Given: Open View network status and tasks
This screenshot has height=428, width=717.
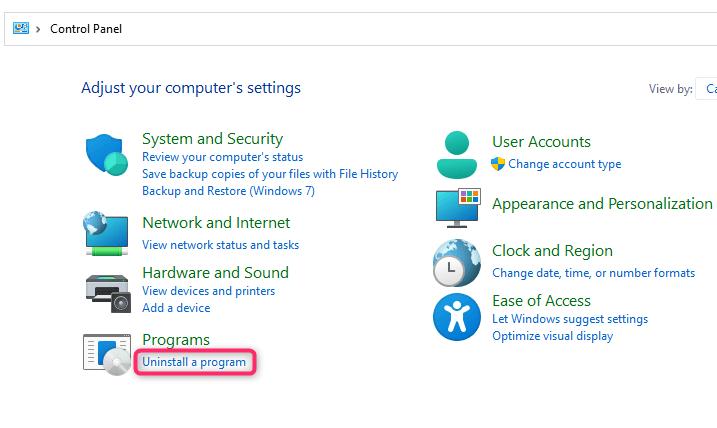Looking at the screenshot, I should click(x=220, y=244).
